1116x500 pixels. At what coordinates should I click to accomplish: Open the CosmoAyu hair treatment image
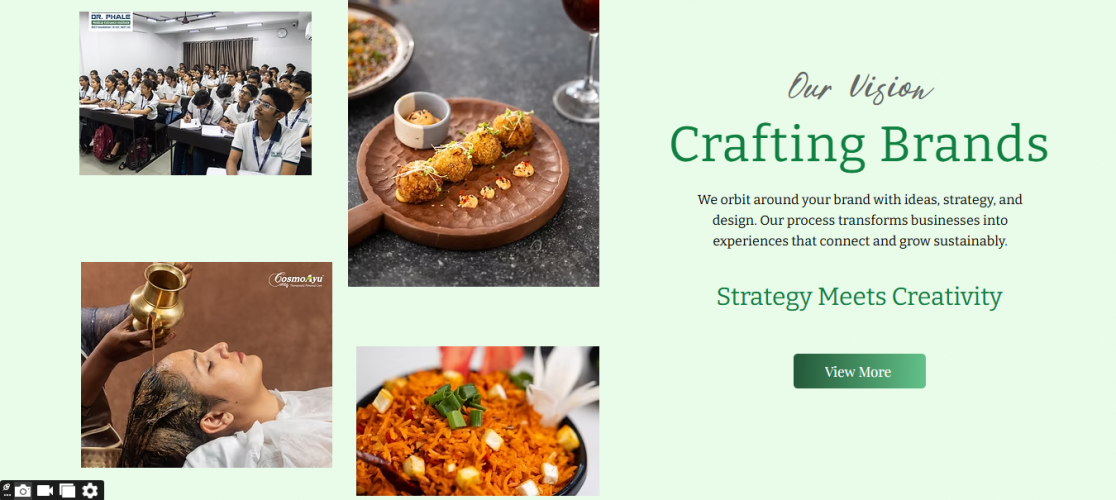[x=206, y=365]
